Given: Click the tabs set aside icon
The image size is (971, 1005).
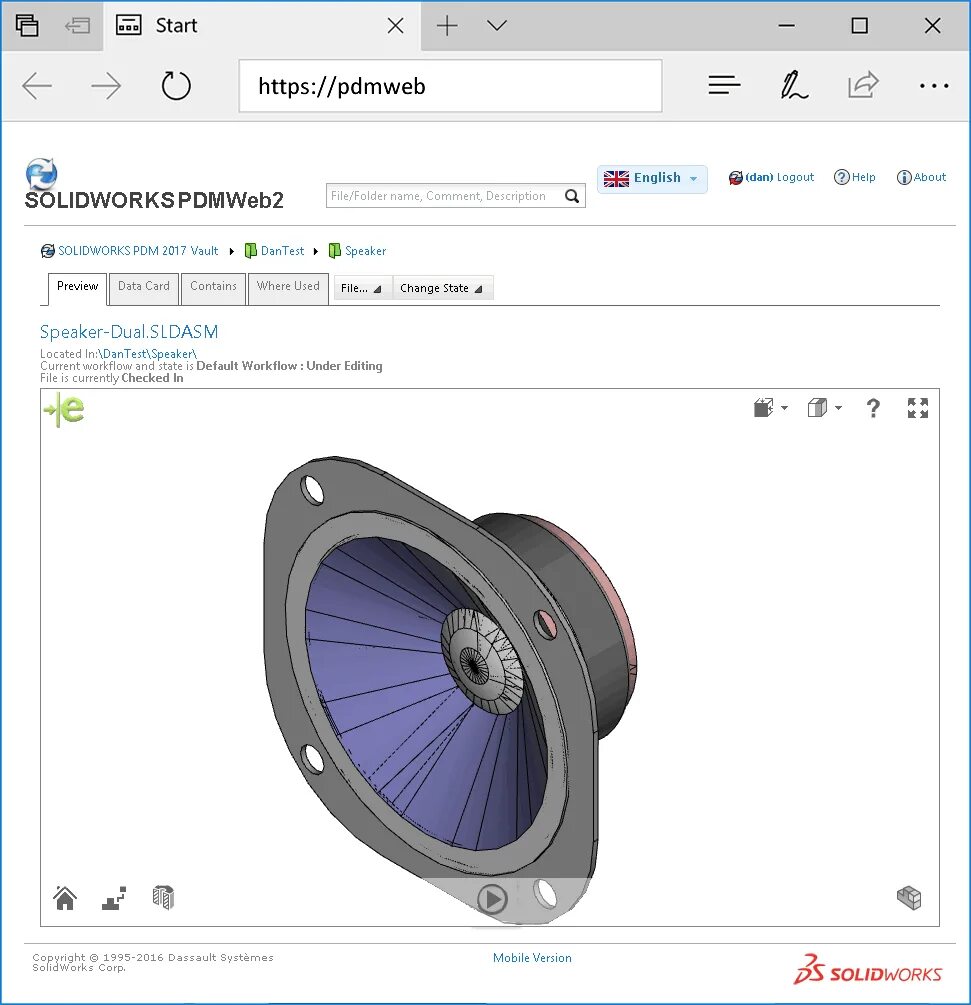Looking at the screenshot, I should [x=27, y=26].
